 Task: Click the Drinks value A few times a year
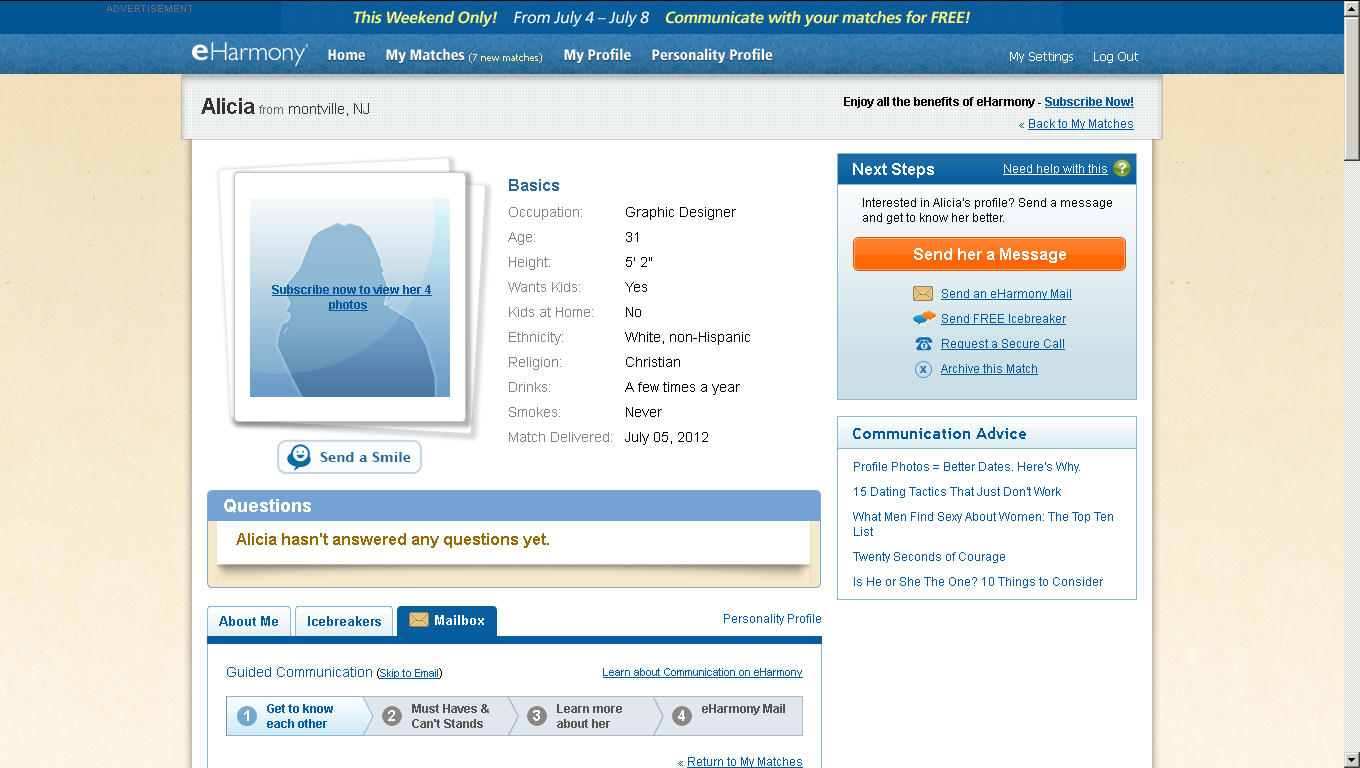coord(683,387)
